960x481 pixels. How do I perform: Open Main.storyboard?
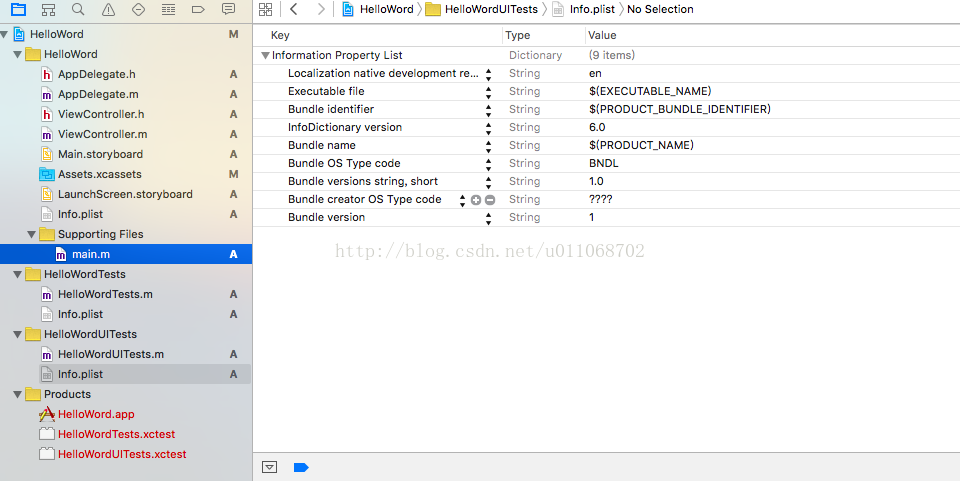click(x=100, y=154)
